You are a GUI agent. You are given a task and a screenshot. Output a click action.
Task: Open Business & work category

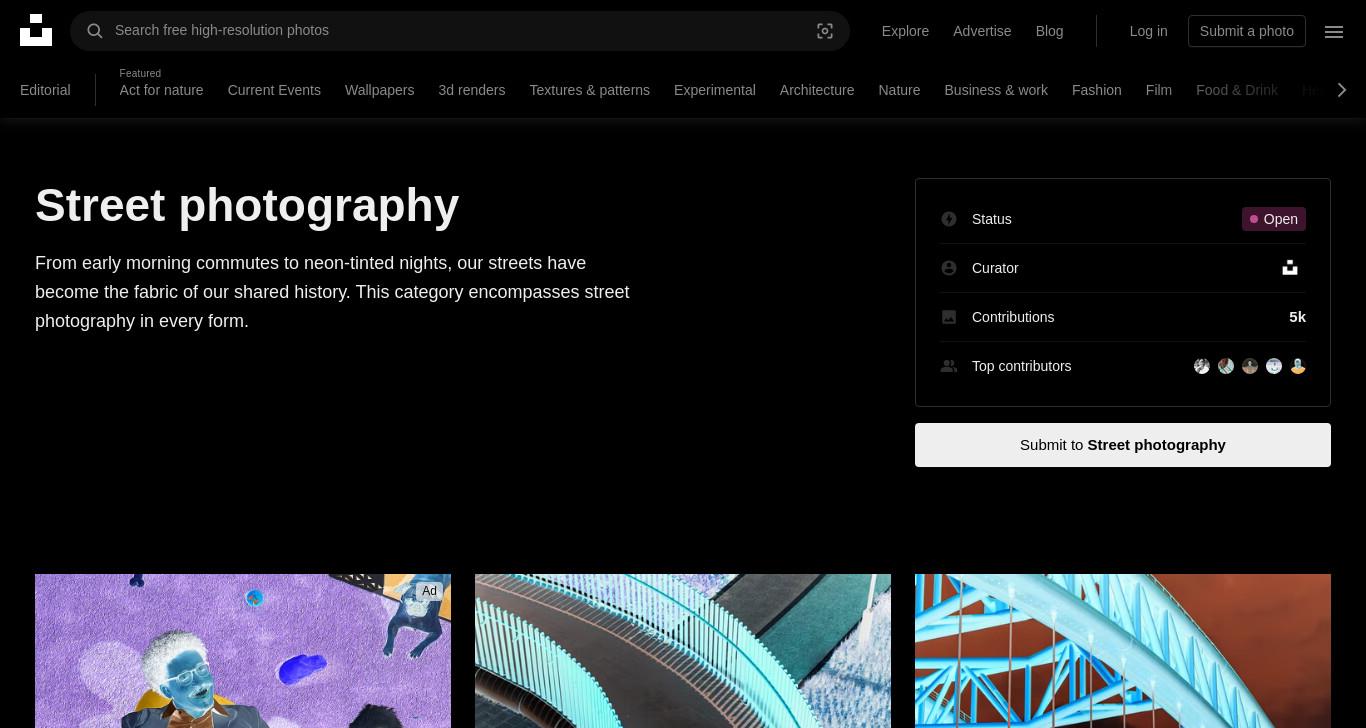coord(996,90)
